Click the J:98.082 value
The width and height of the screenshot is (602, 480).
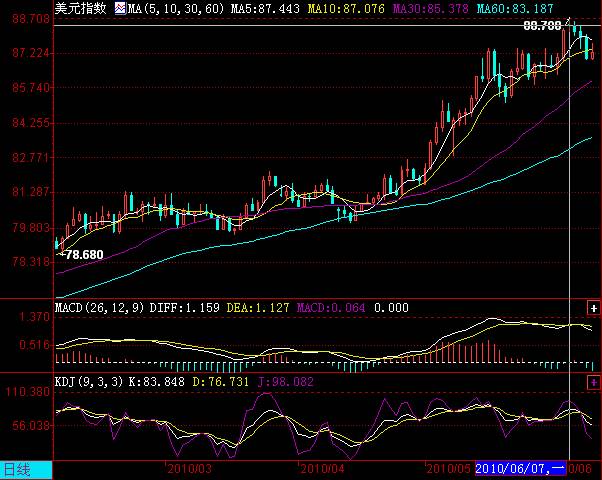click(x=286, y=382)
